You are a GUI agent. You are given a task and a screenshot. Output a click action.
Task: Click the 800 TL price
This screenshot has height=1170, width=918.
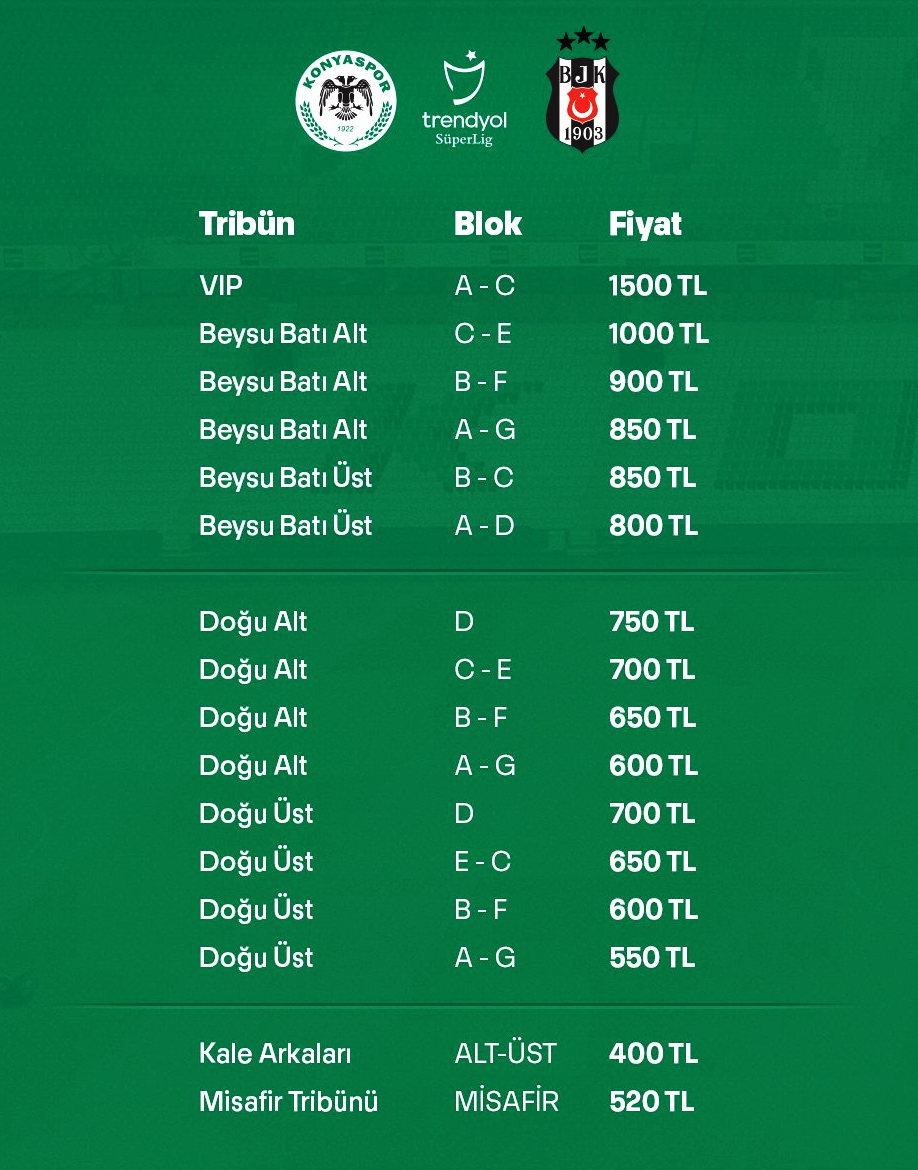point(653,526)
